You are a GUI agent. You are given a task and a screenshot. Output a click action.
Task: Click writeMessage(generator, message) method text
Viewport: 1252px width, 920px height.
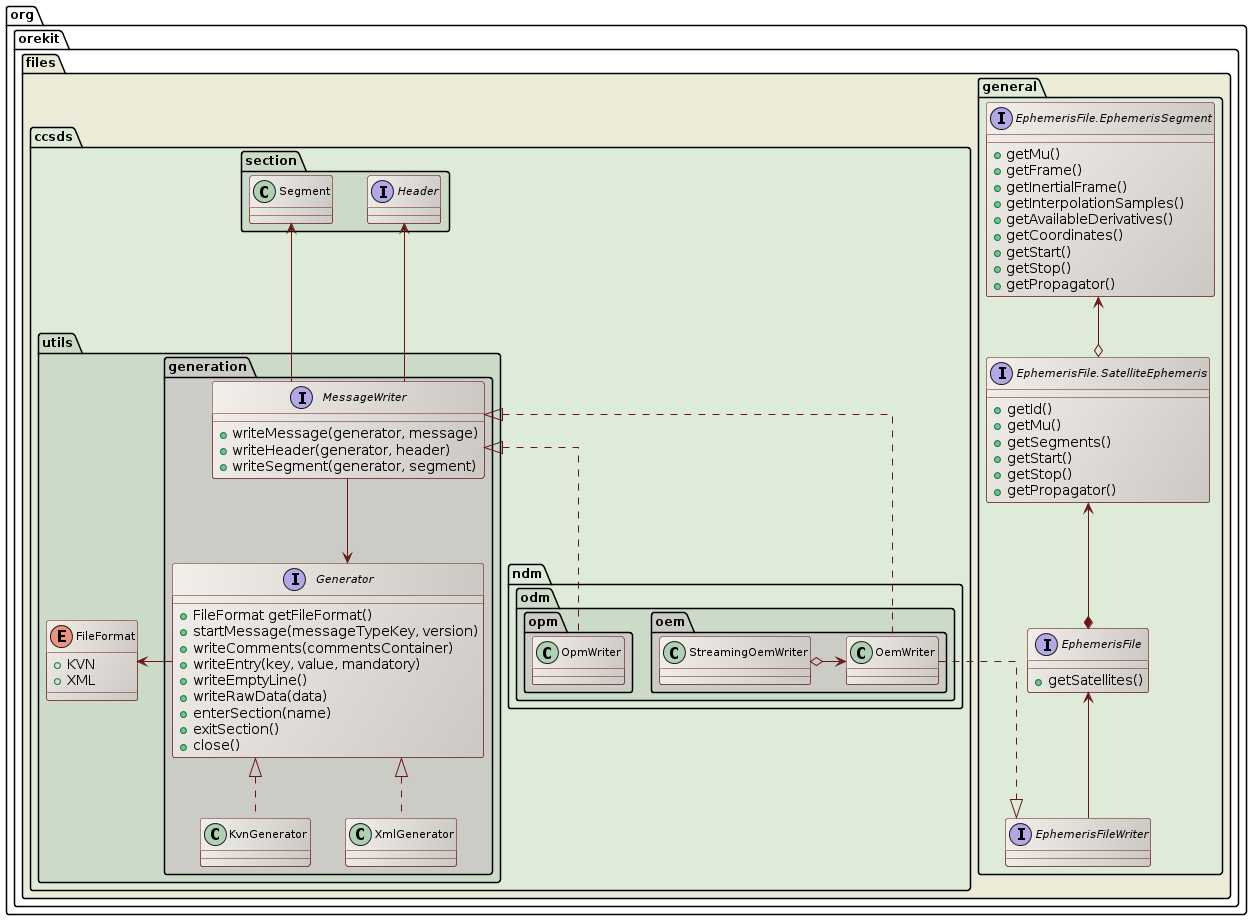tap(355, 433)
